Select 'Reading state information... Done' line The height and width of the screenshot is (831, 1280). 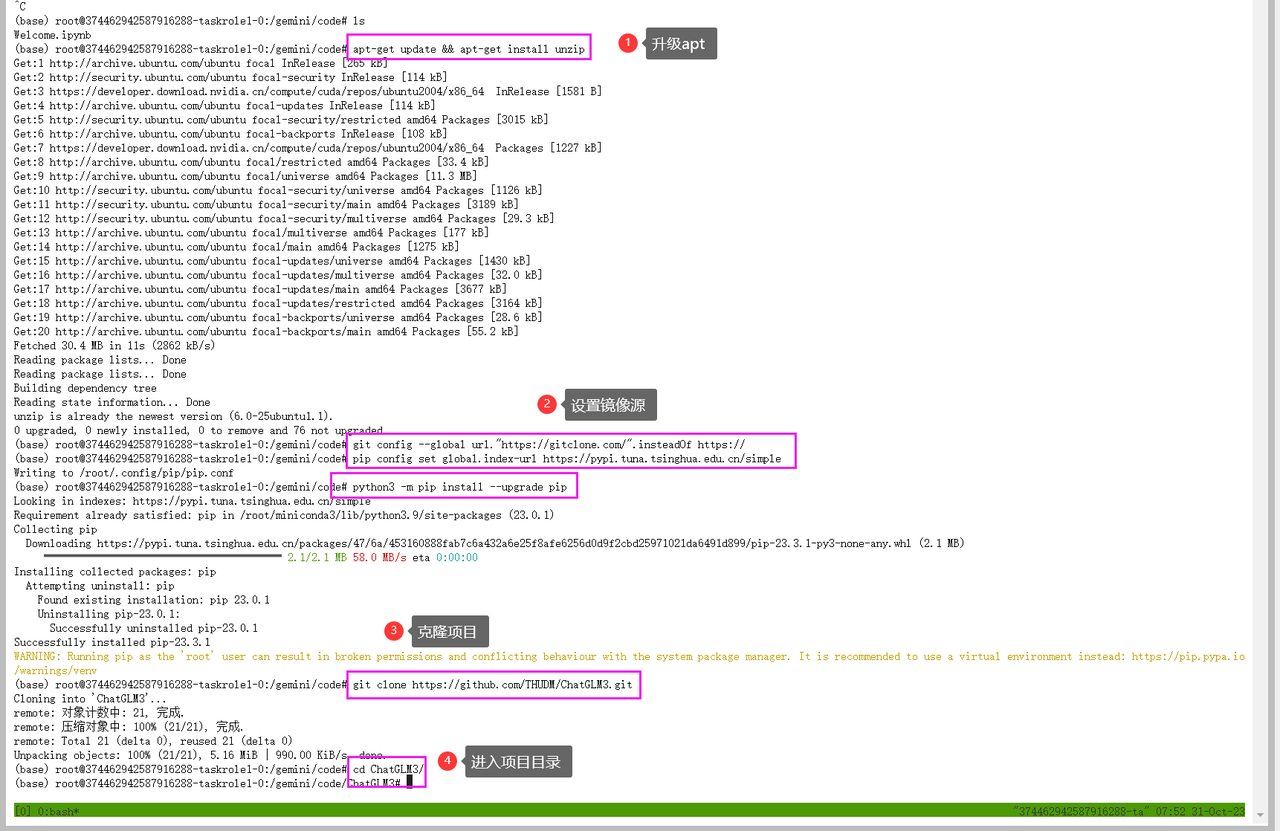click(x=112, y=402)
